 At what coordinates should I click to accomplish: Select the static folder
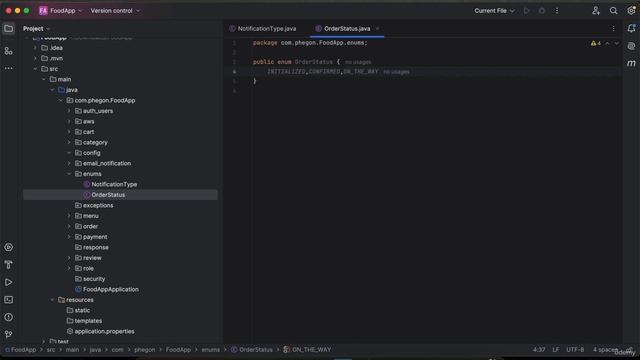[82, 310]
